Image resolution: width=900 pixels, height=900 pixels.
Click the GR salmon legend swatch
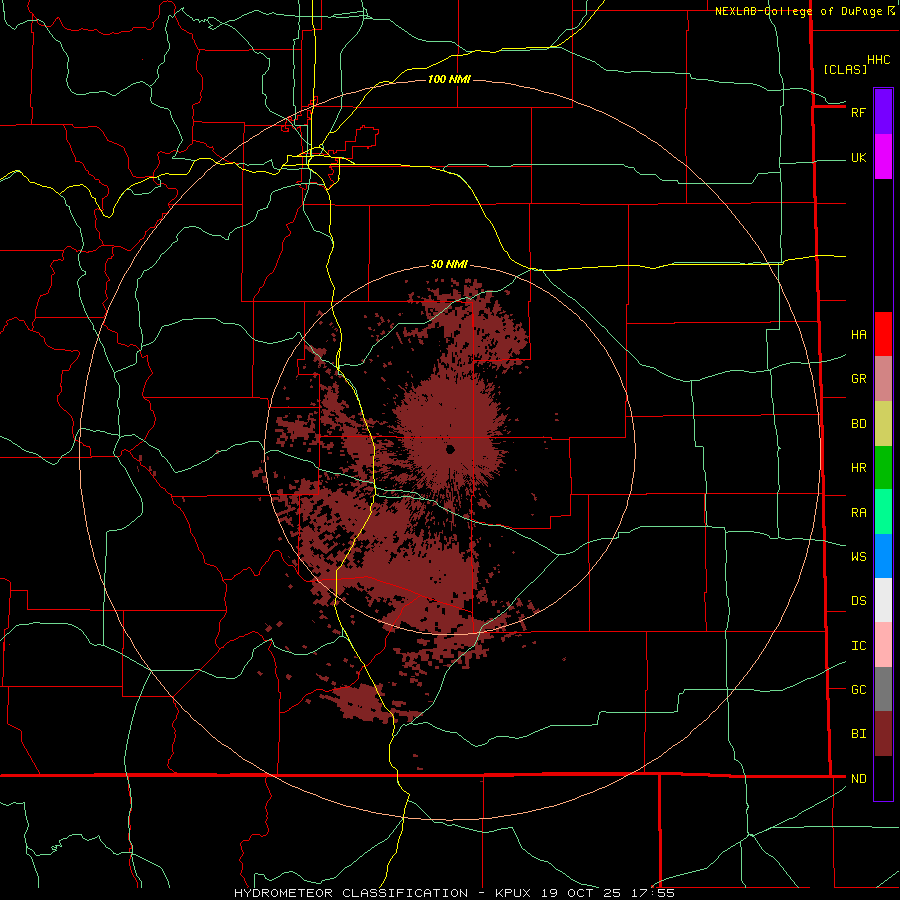[x=883, y=379]
